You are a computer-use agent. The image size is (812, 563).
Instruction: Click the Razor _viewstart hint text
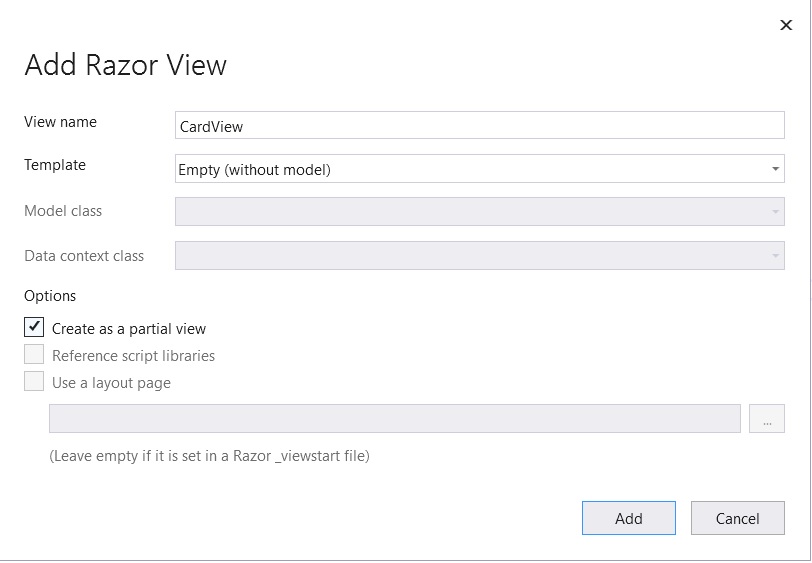pyautogui.click(x=209, y=456)
